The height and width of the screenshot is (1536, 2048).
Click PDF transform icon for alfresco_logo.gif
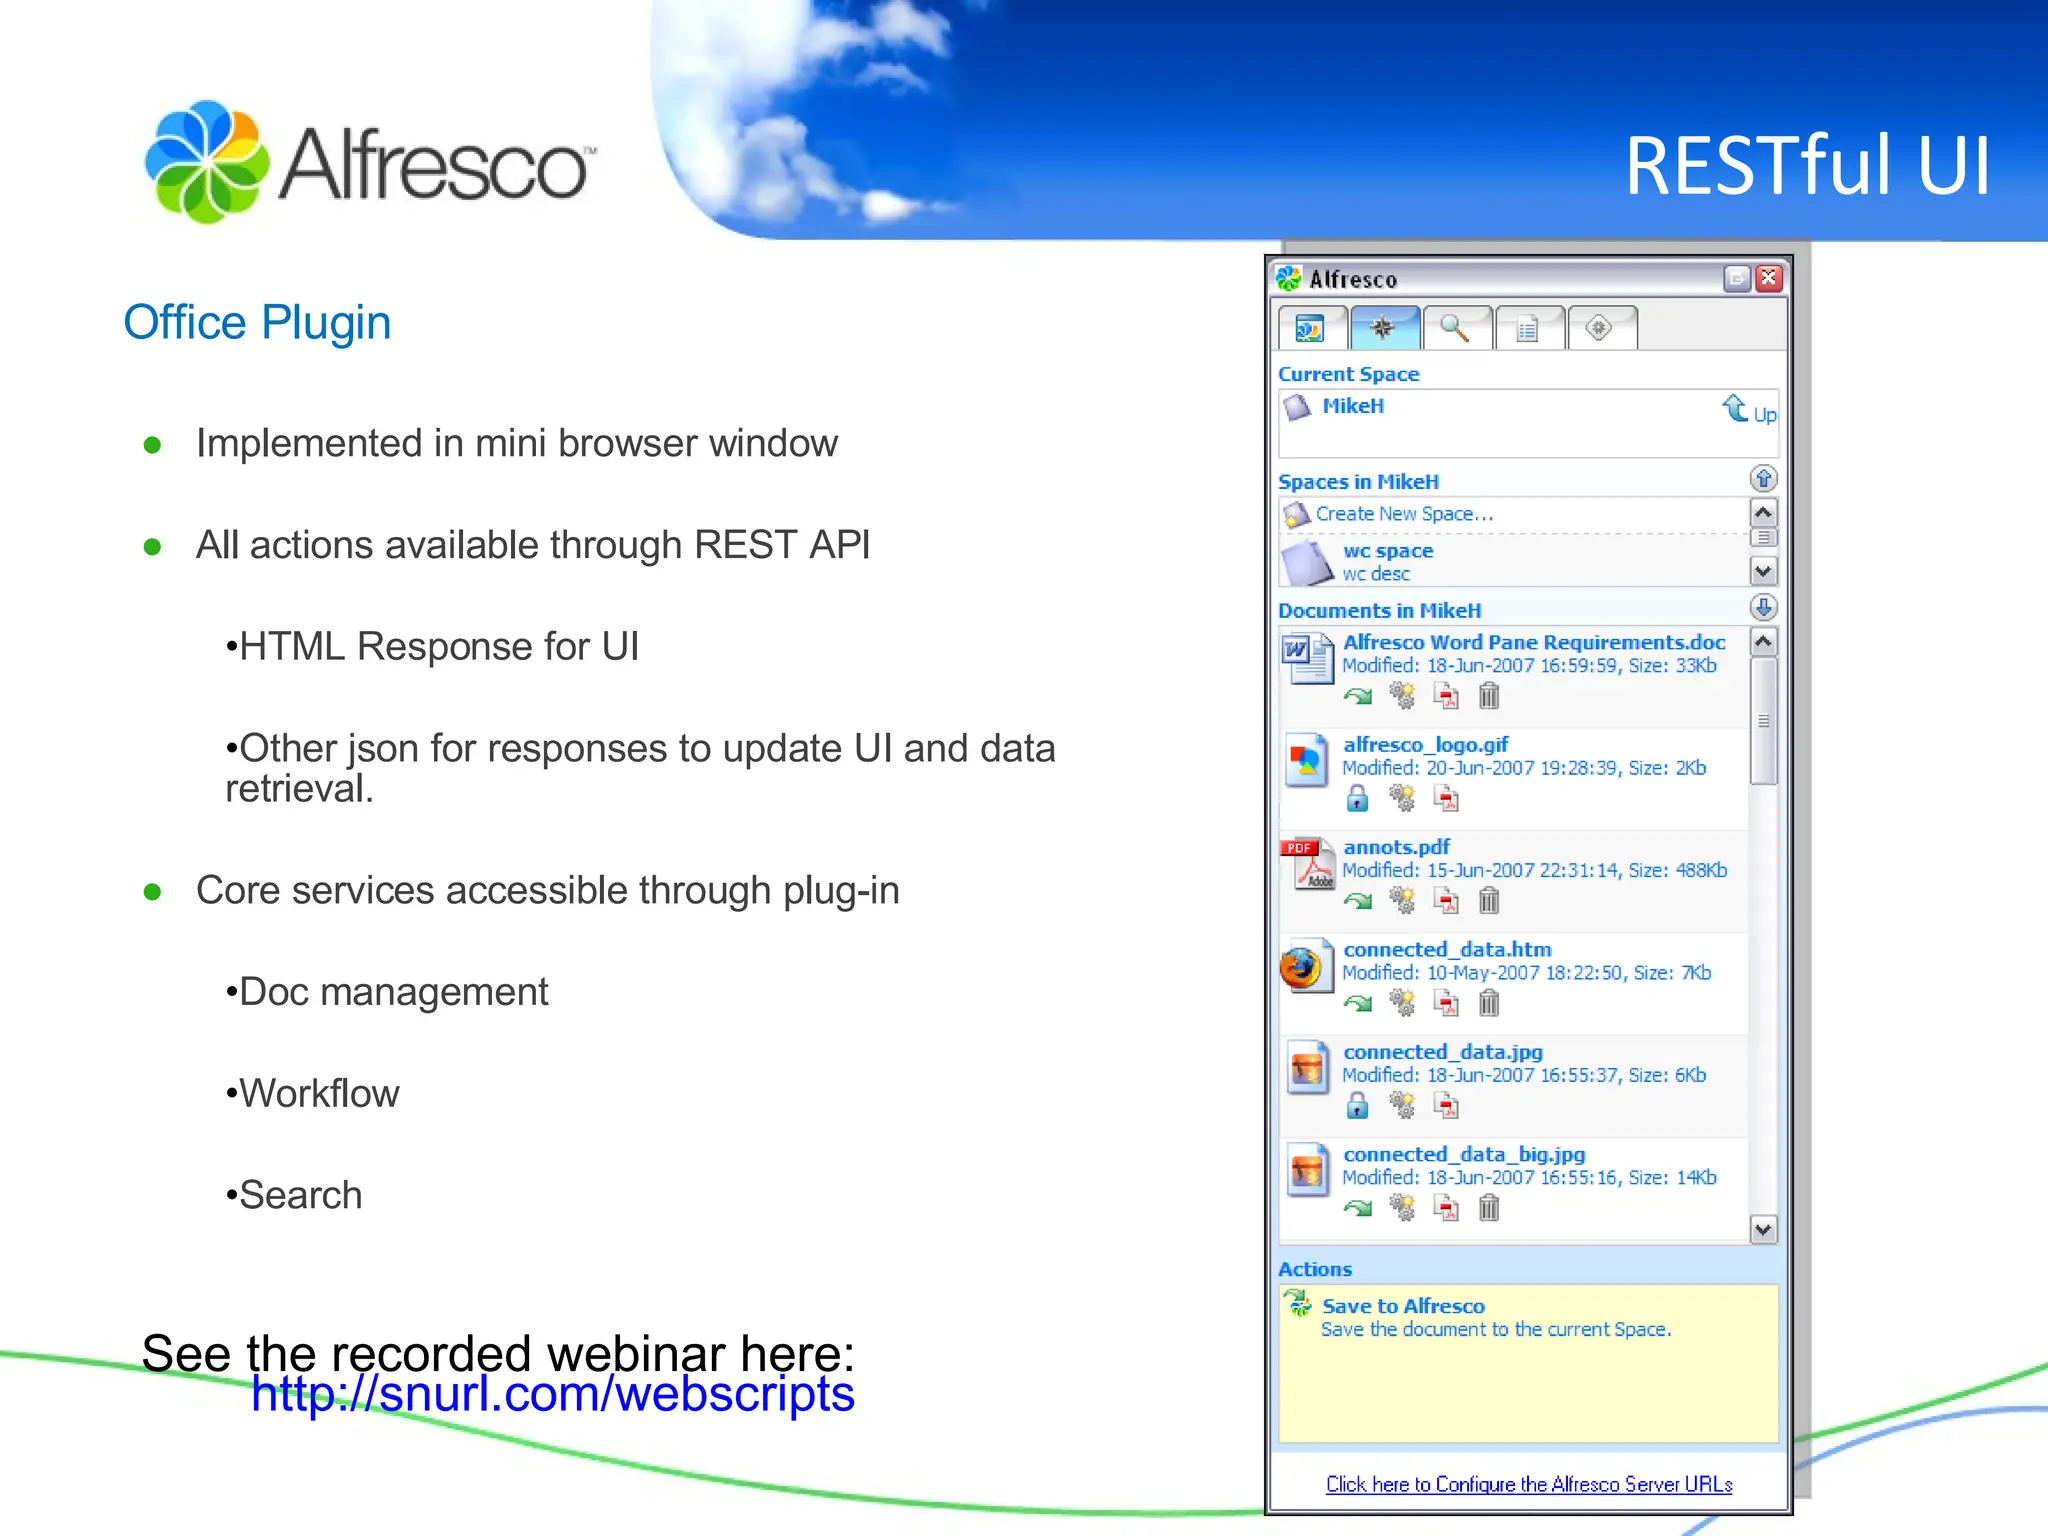pyautogui.click(x=1446, y=798)
